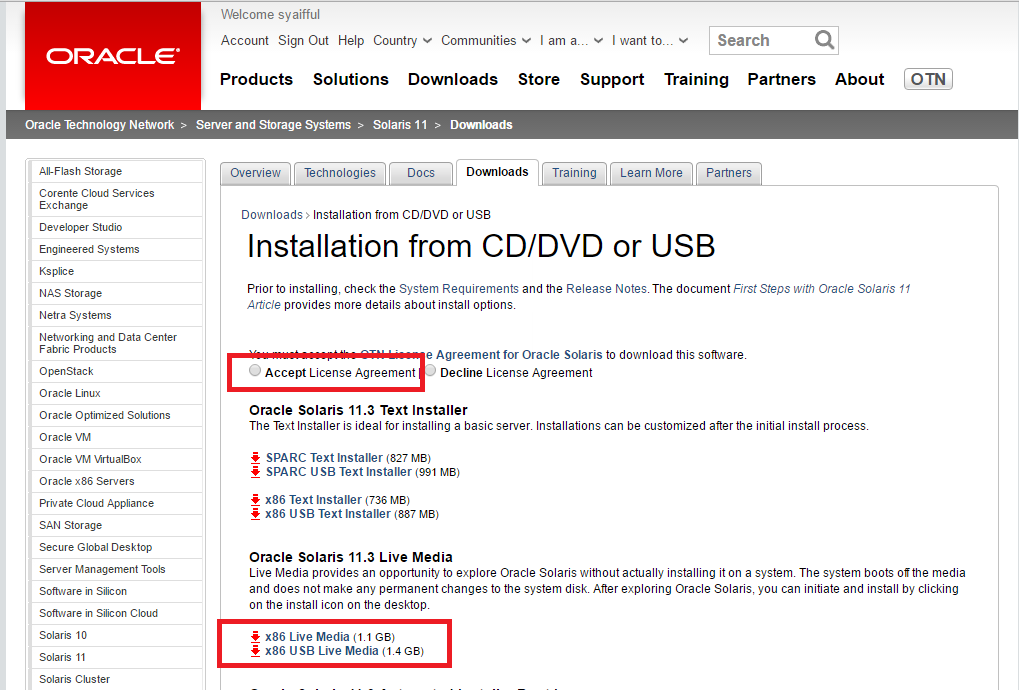The height and width of the screenshot is (690, 1019).
Task: Download x86 Live Media
Action: coord(307,637)
